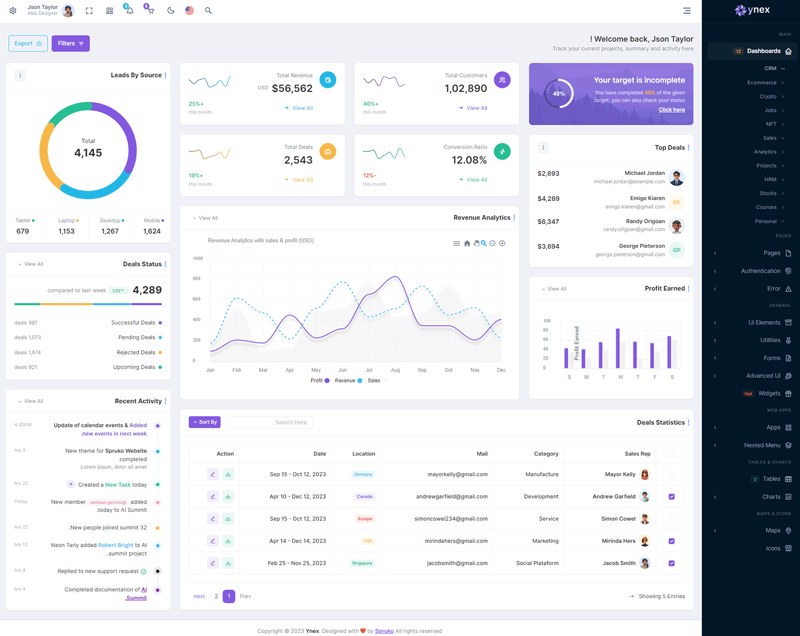Image resolution: width=800 pixels, height=636 pixels.
Task: Click the Search Here input field
Action: [x=270, y=422]
